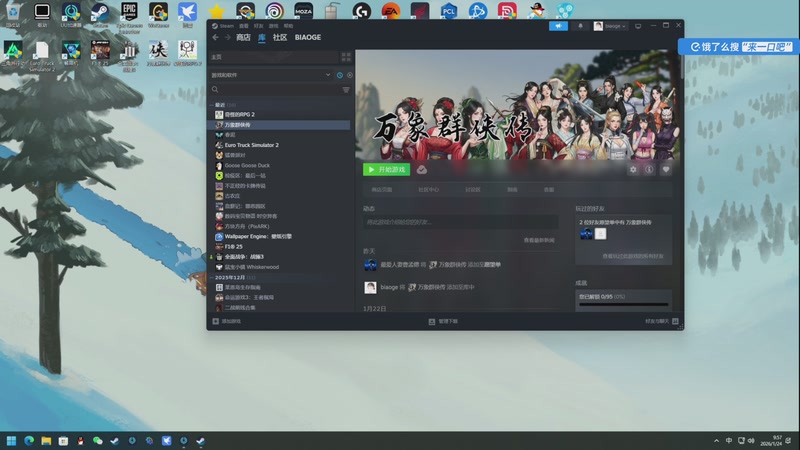The height and width of the screenshot is (450, 800).
Task: Open blue friend avatar in wishlist friends box
Action: click(x=586, y=234)
